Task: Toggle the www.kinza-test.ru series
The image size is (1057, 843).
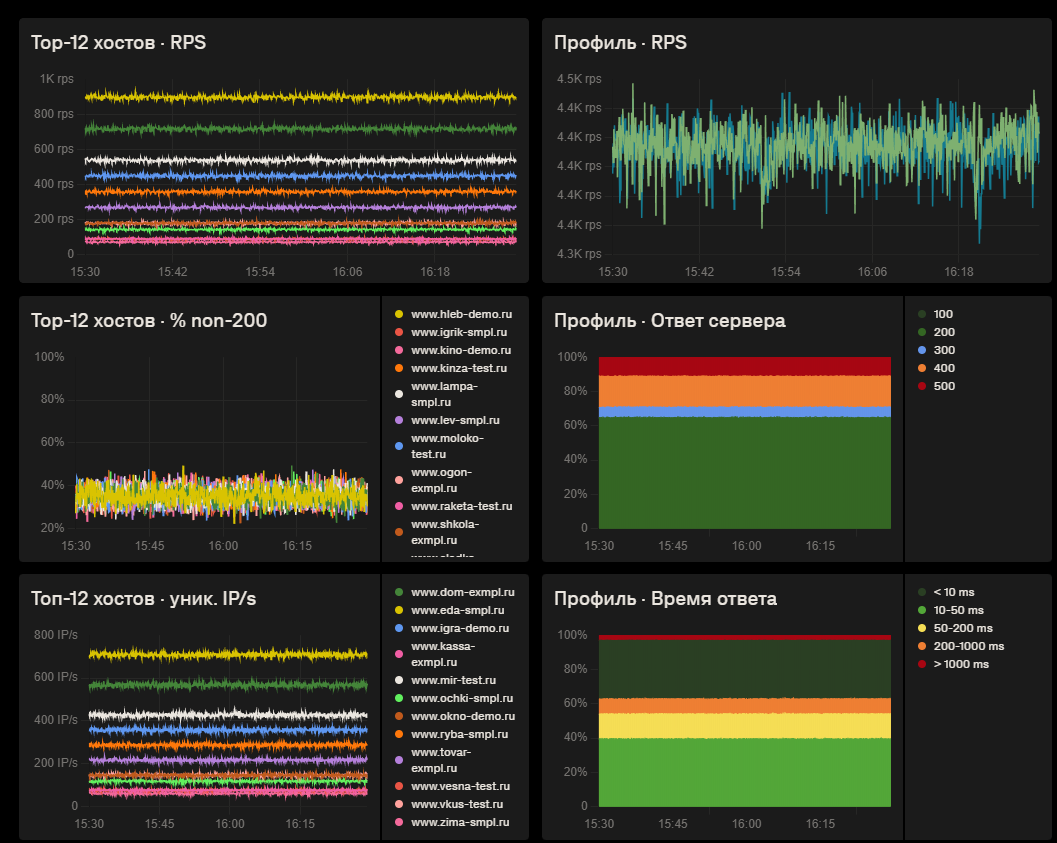Action: click(458, 368)
